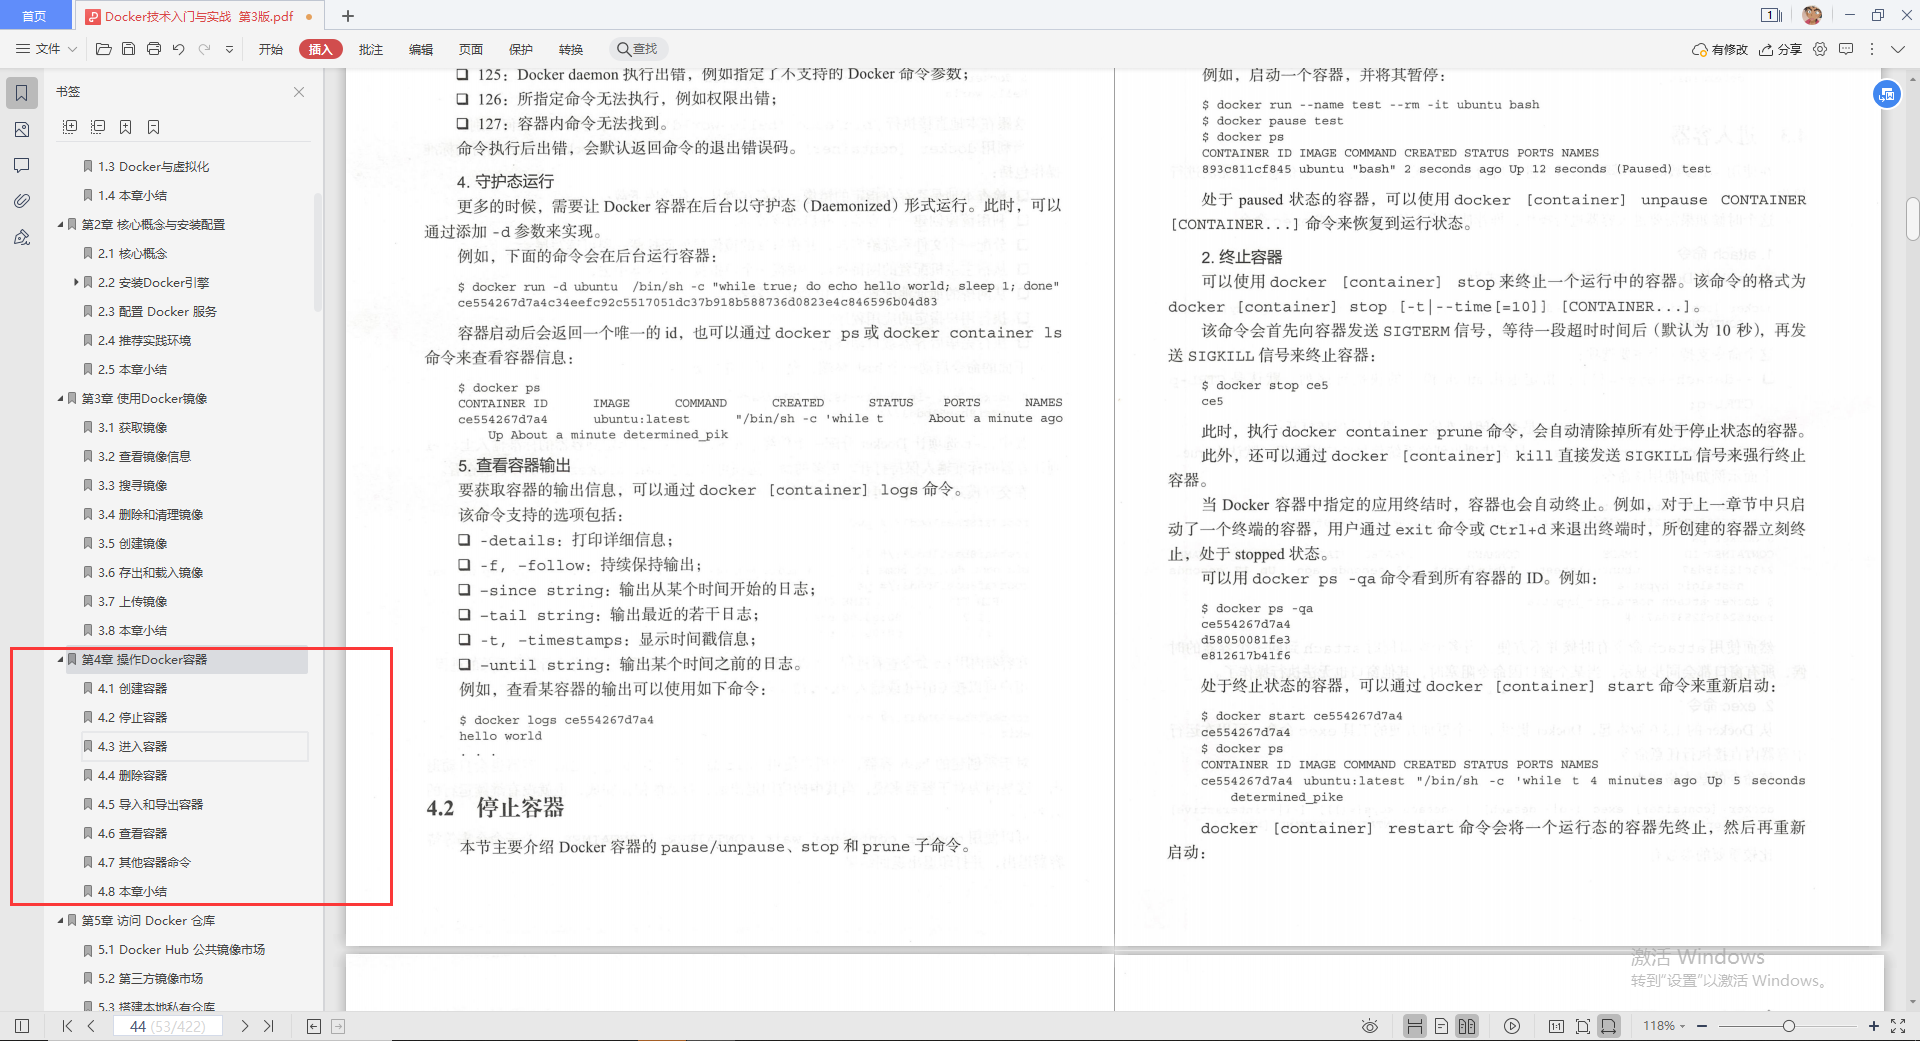Open the 文件 menu dropdown

point(46,49)
